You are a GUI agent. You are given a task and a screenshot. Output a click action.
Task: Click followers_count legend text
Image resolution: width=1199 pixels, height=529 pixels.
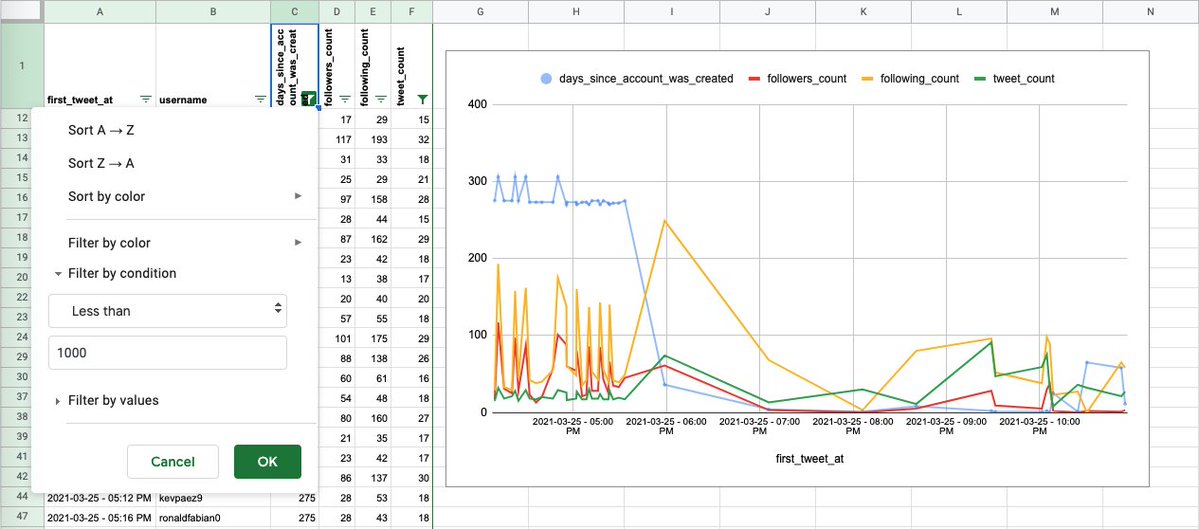coord(808,79)
